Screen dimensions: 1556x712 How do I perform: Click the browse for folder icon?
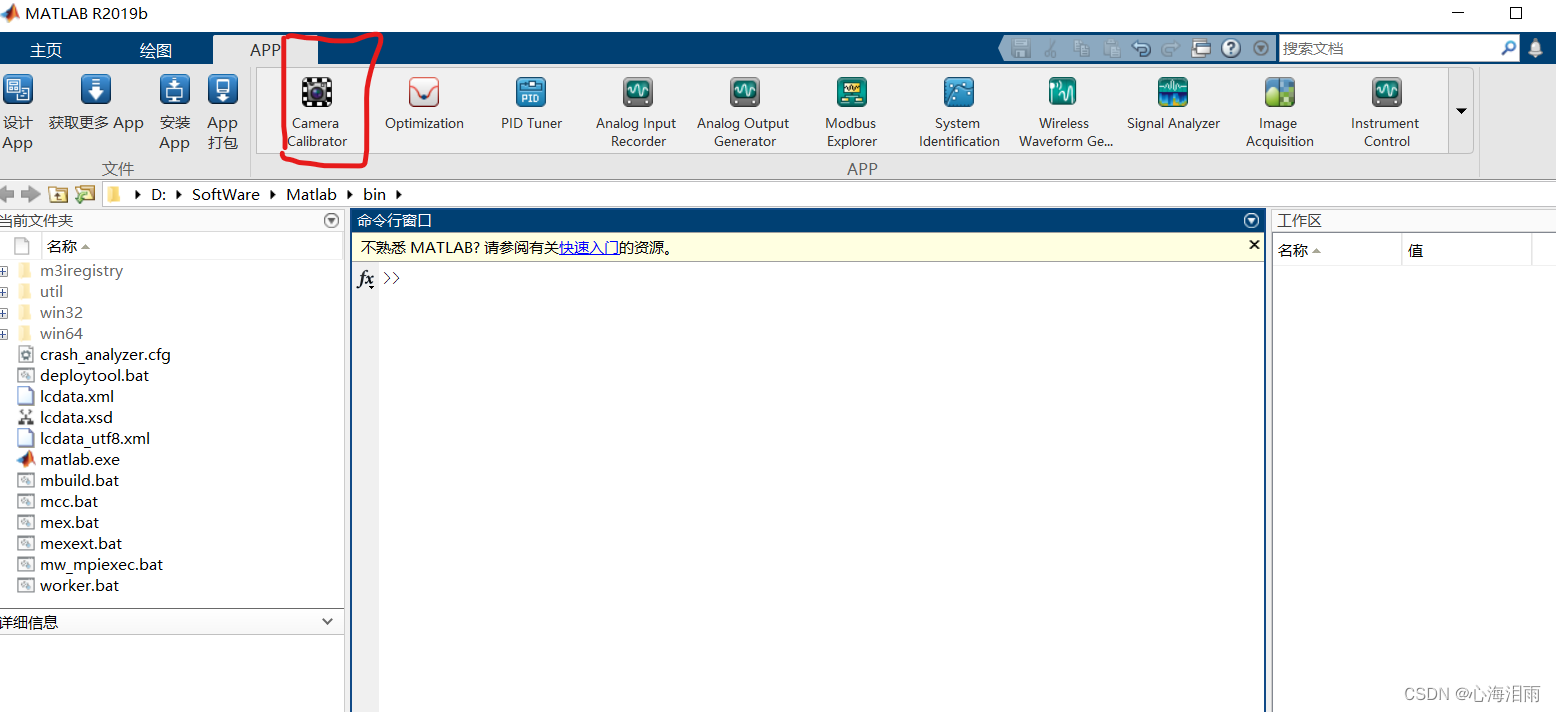(85, 194)
